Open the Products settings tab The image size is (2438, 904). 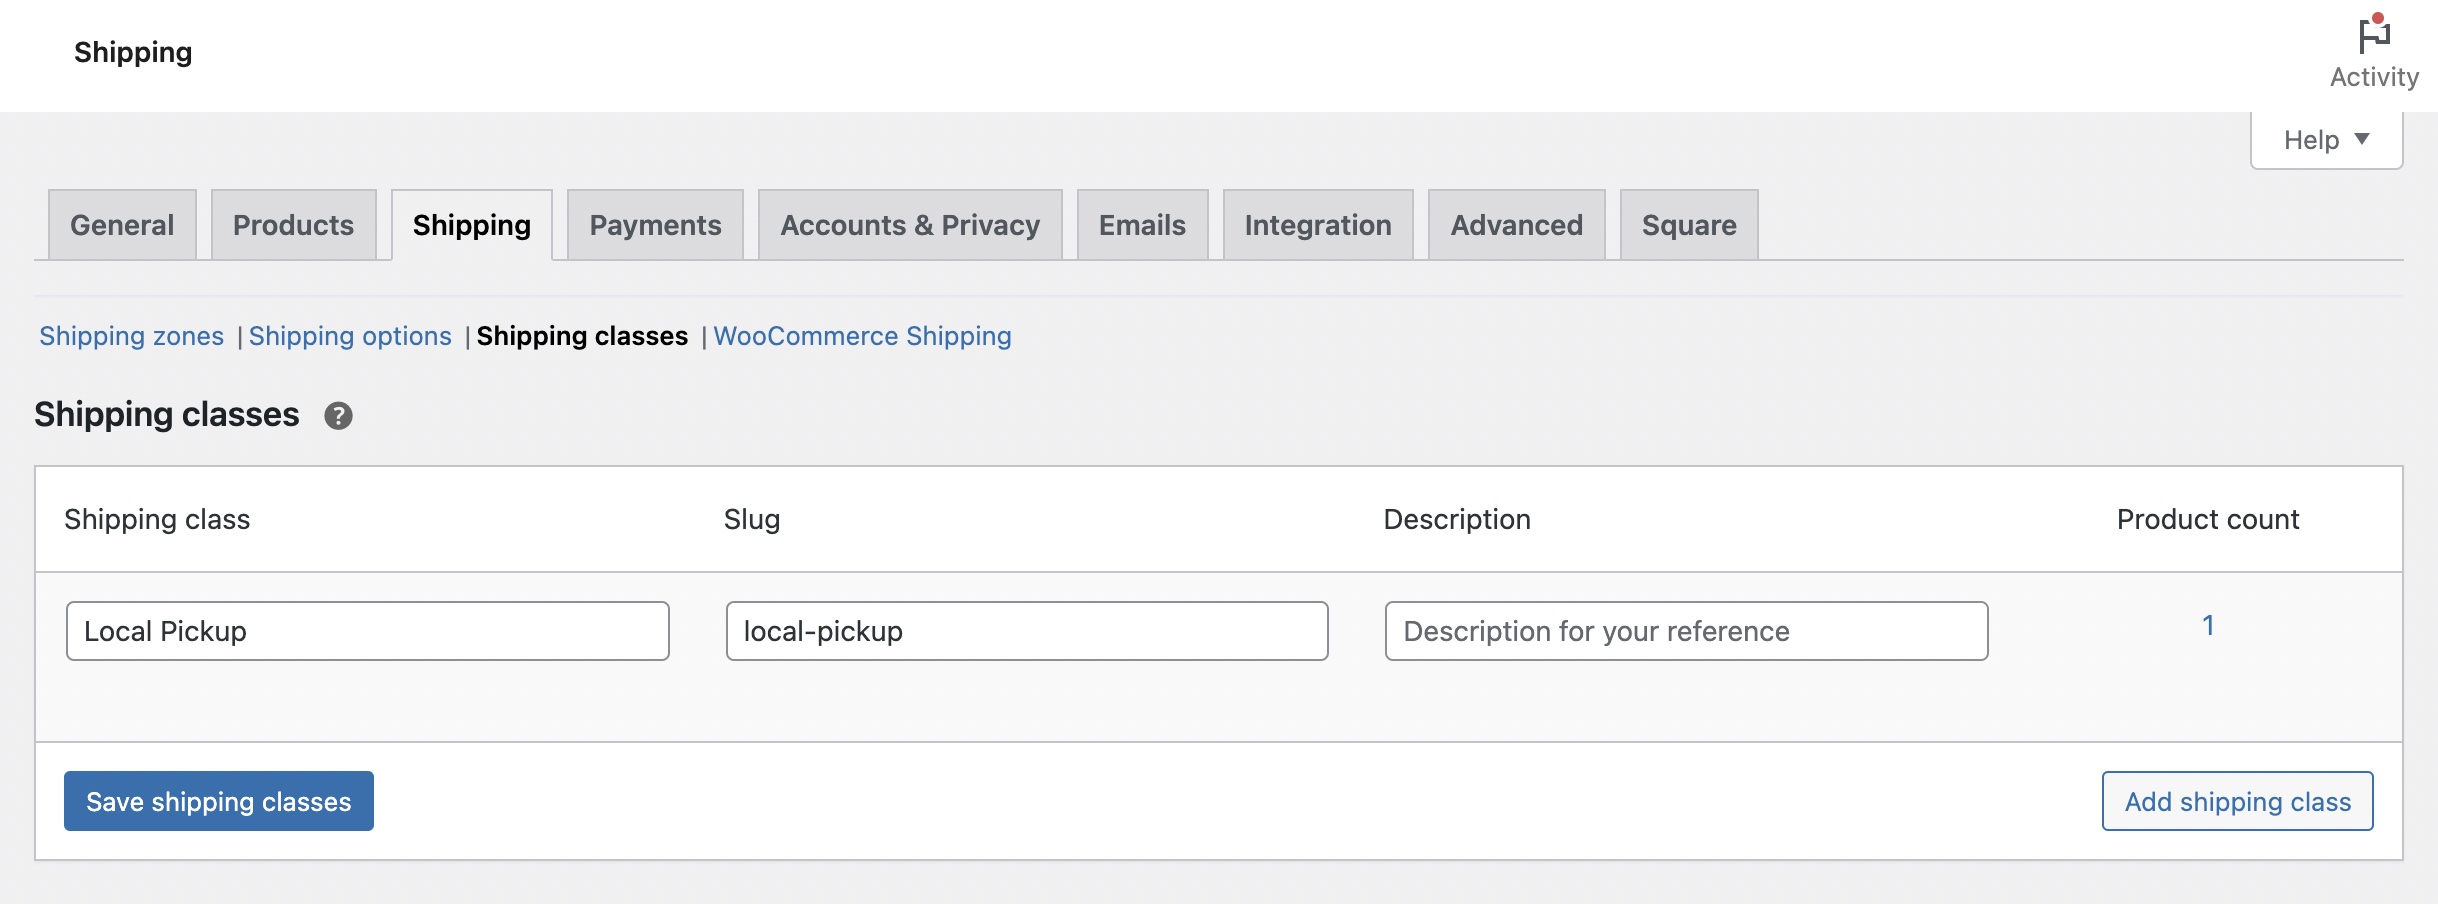click(x=293, y=225)
